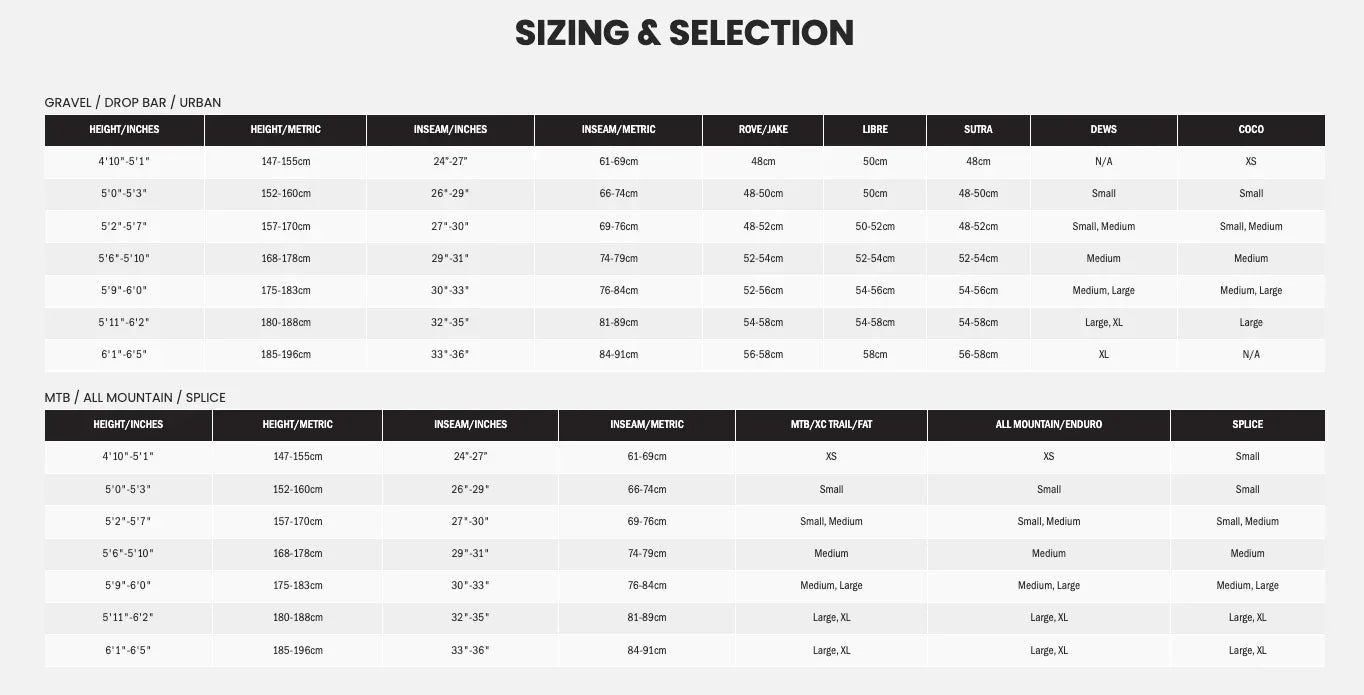
Task: Select the COCO column header
Action: click(1251, 129)
